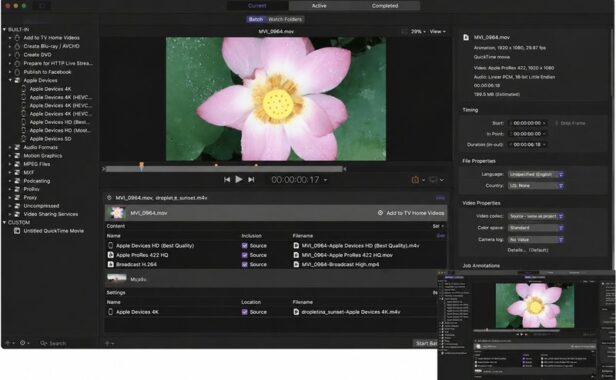Click the Start Batch button

[426, 343]
